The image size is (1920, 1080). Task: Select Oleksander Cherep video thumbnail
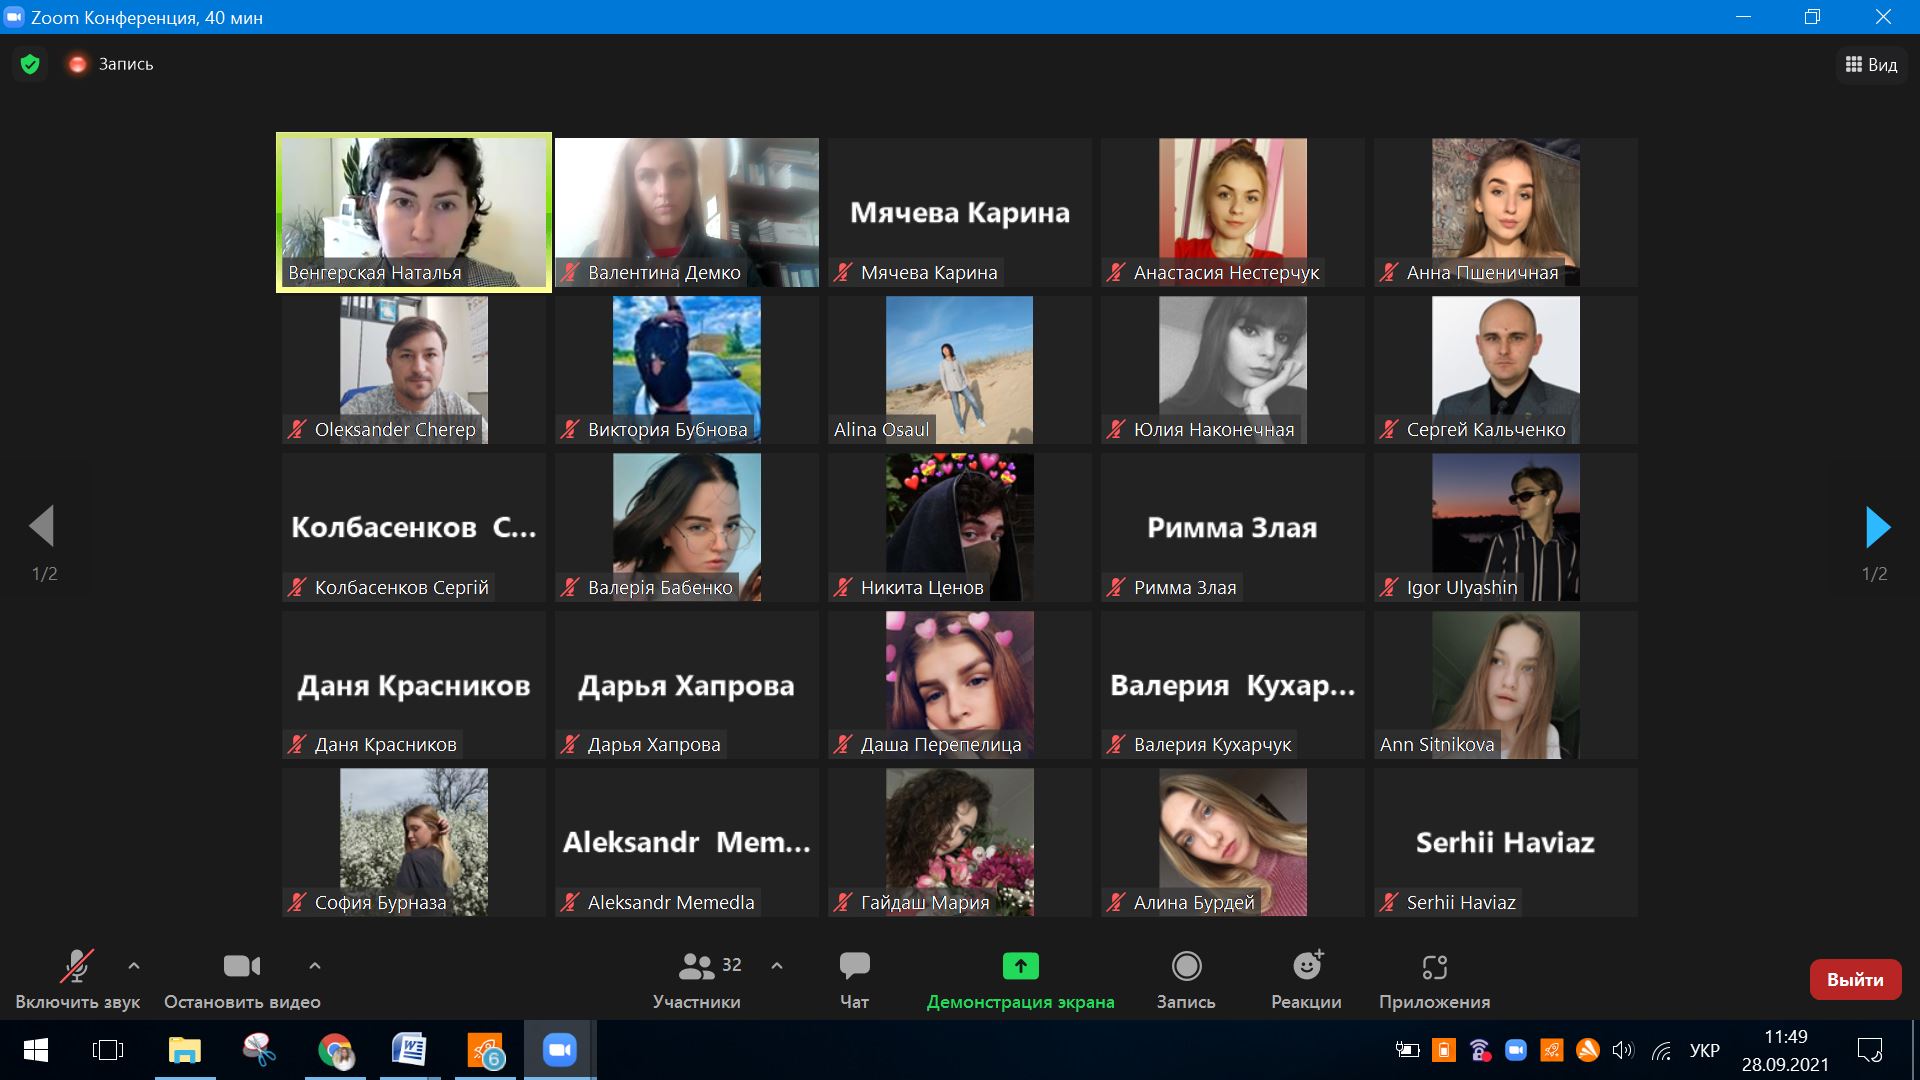[x=413, y=369]
